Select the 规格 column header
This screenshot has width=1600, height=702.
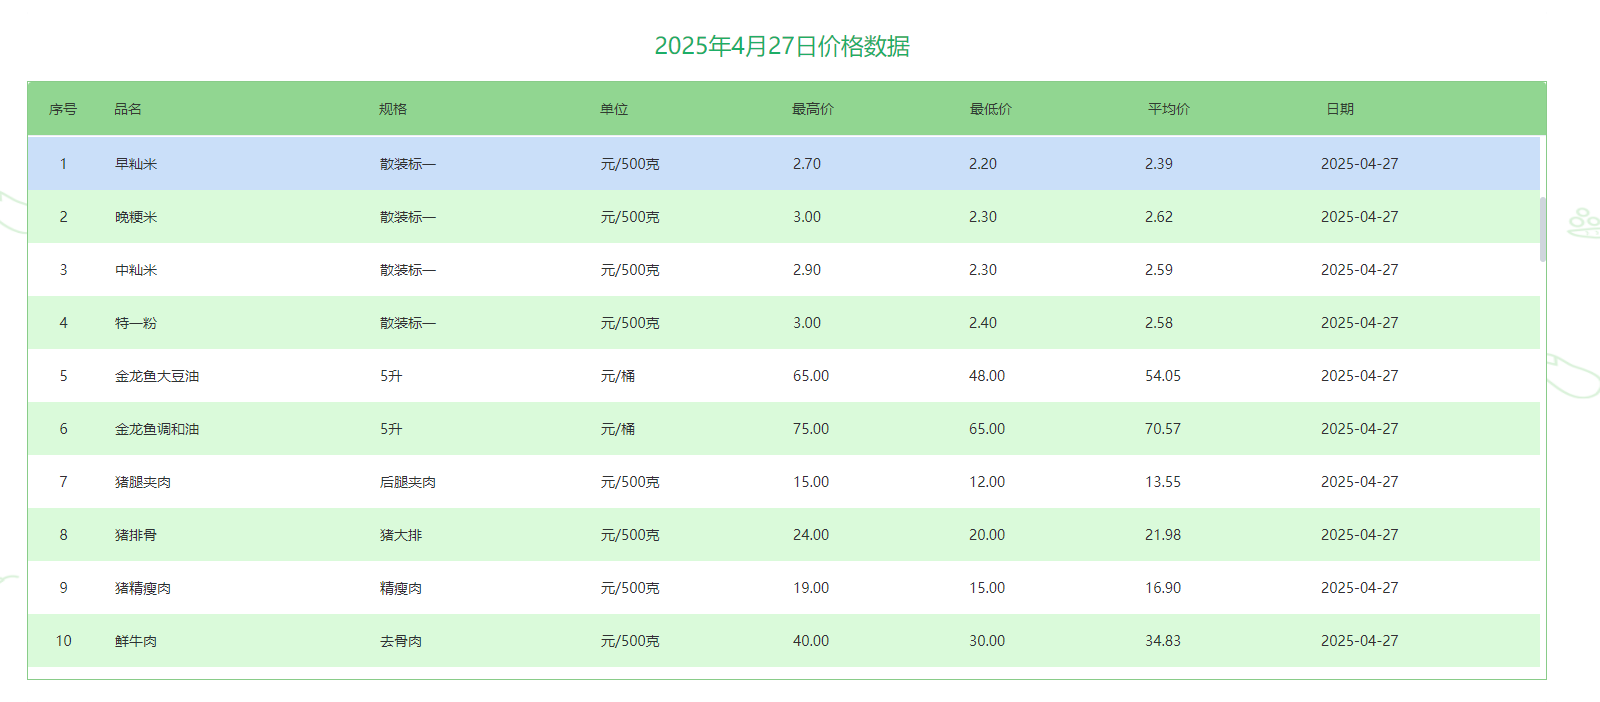pyautogui.click(x=393, y=109)
